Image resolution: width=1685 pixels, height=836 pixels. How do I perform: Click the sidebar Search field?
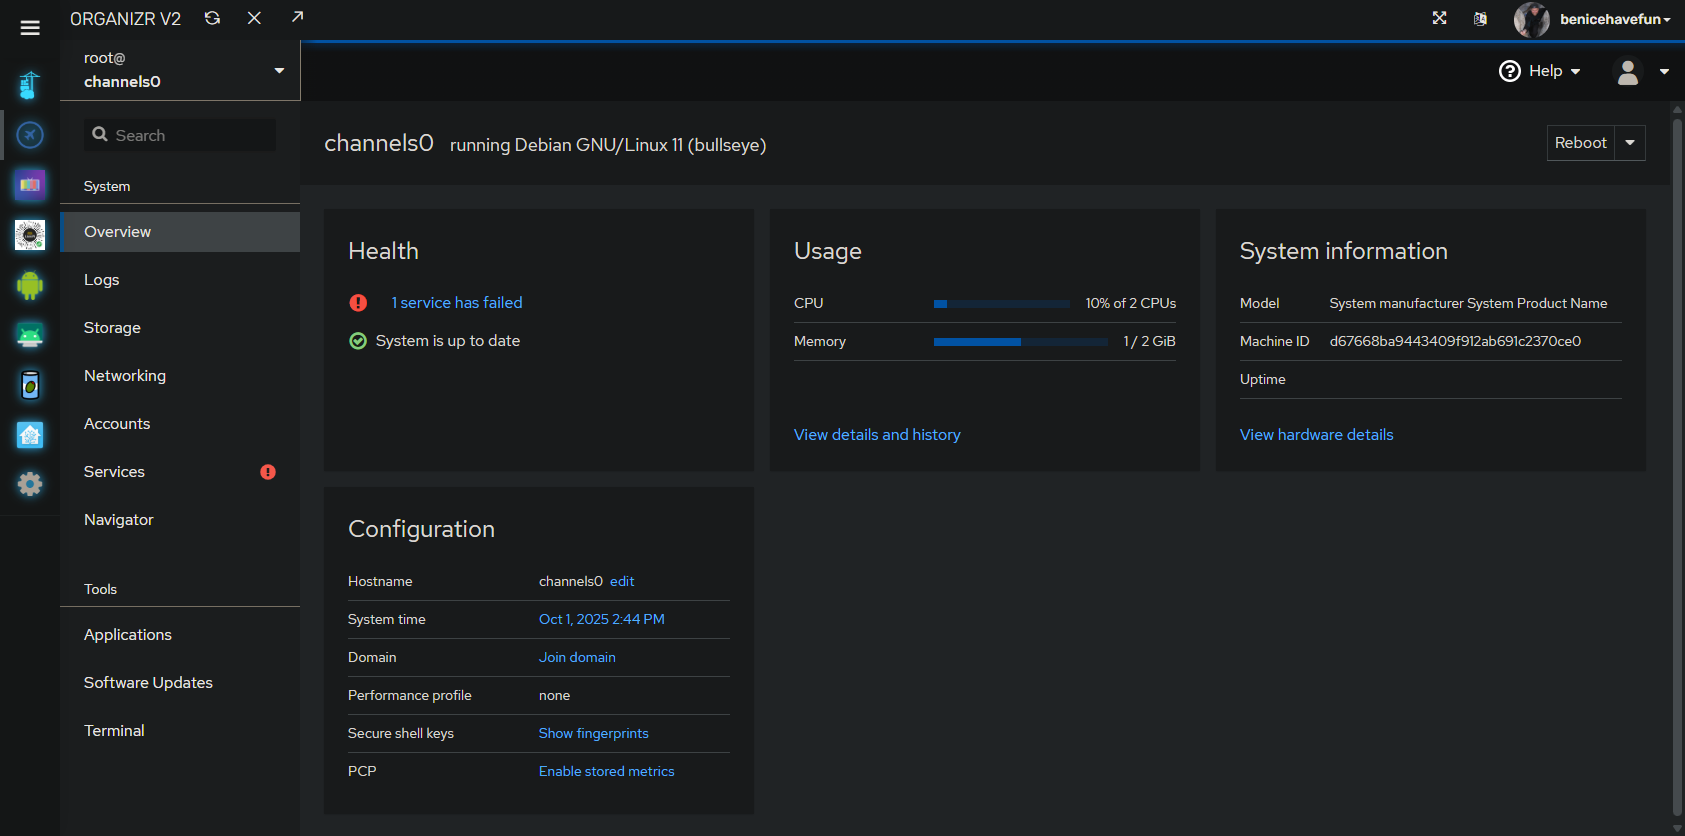pyautogui.click(x=180, y=135)
